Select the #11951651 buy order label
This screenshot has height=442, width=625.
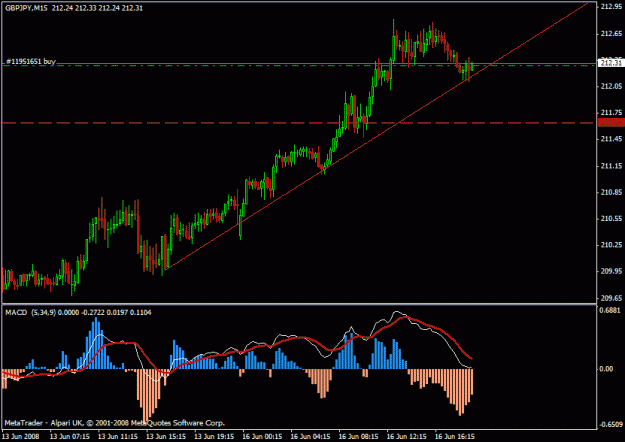point(31,61)
